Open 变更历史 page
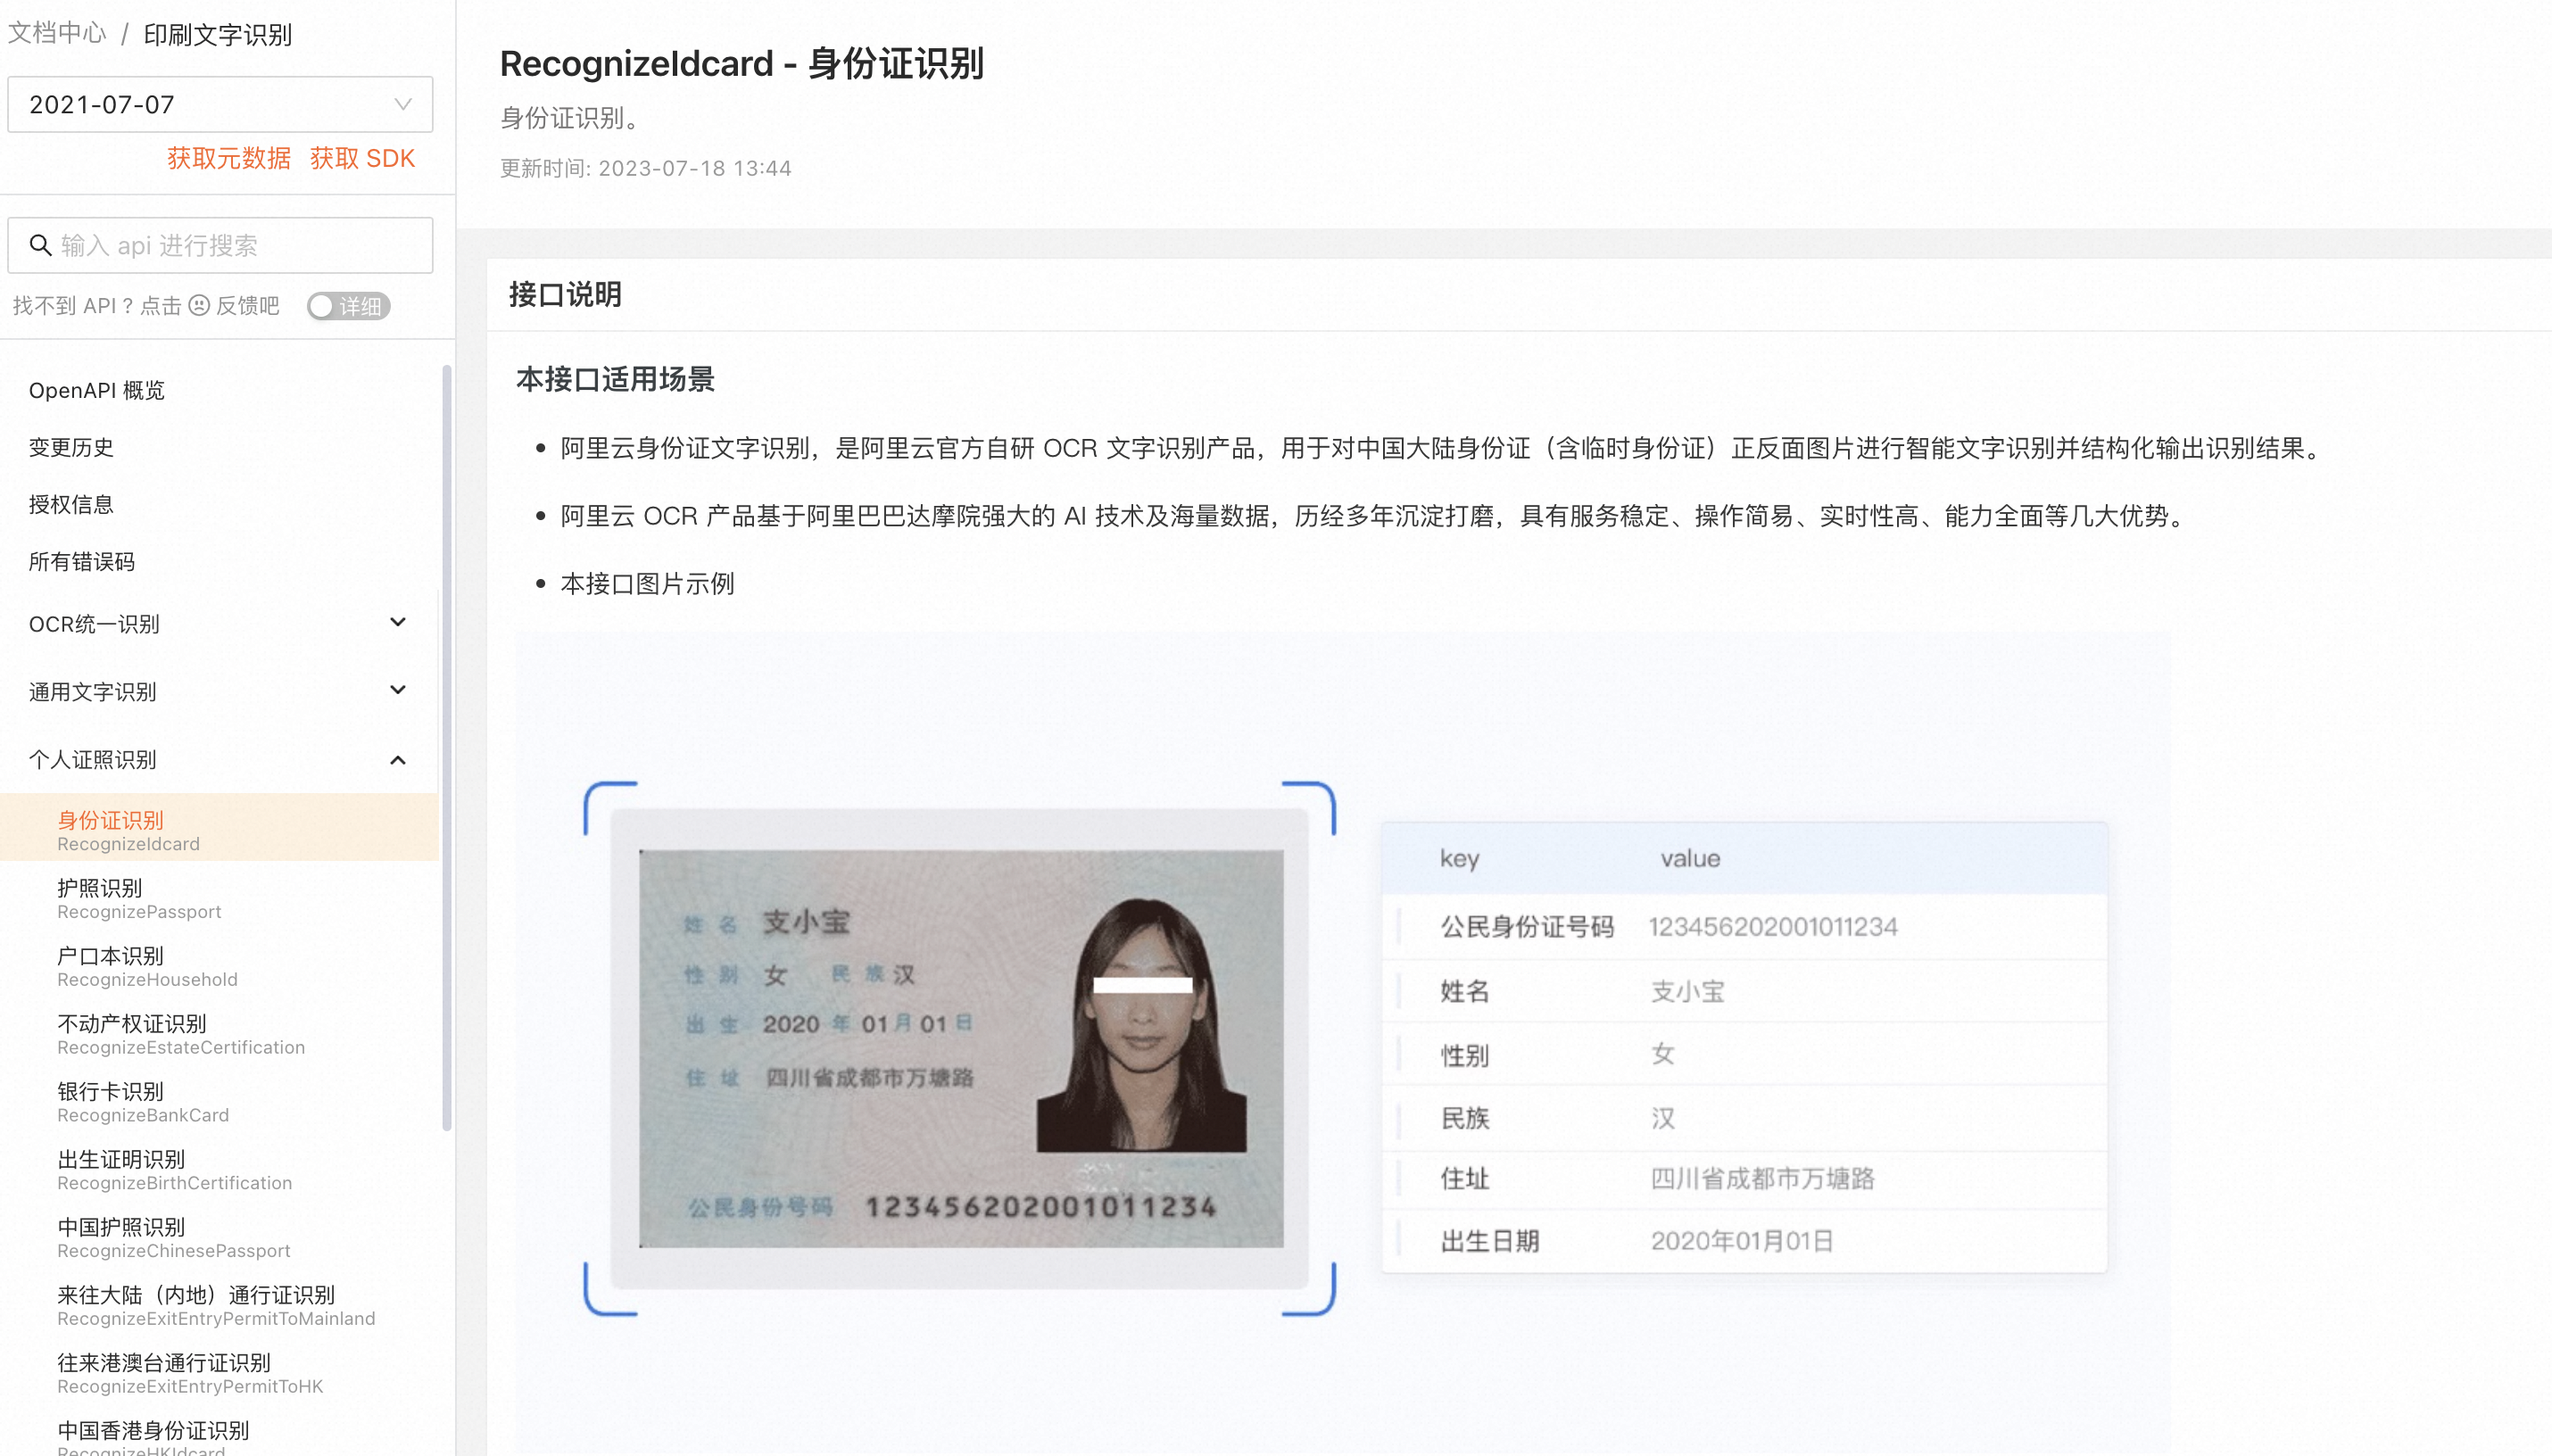The image size is (2552, 1456). 71,447
